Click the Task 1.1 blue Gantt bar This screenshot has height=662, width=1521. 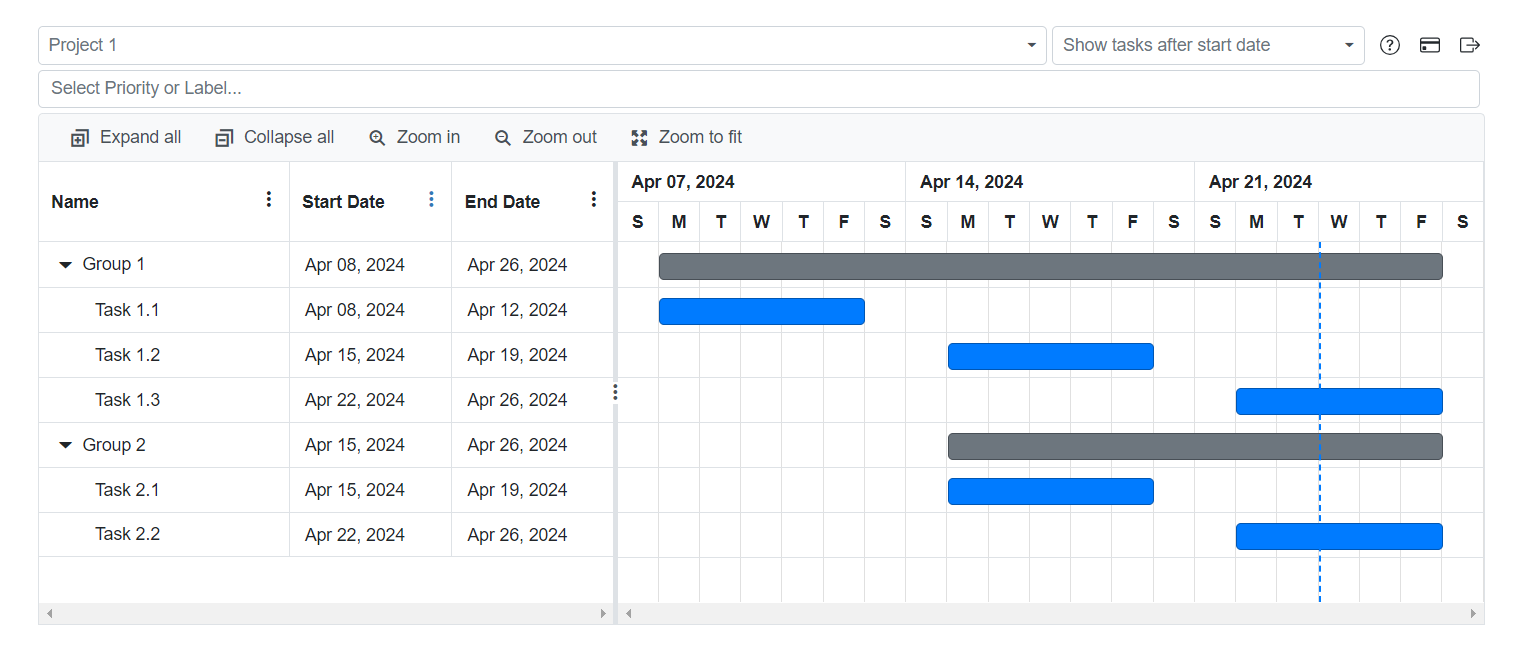pyautogui.click(x=761, y=311)
